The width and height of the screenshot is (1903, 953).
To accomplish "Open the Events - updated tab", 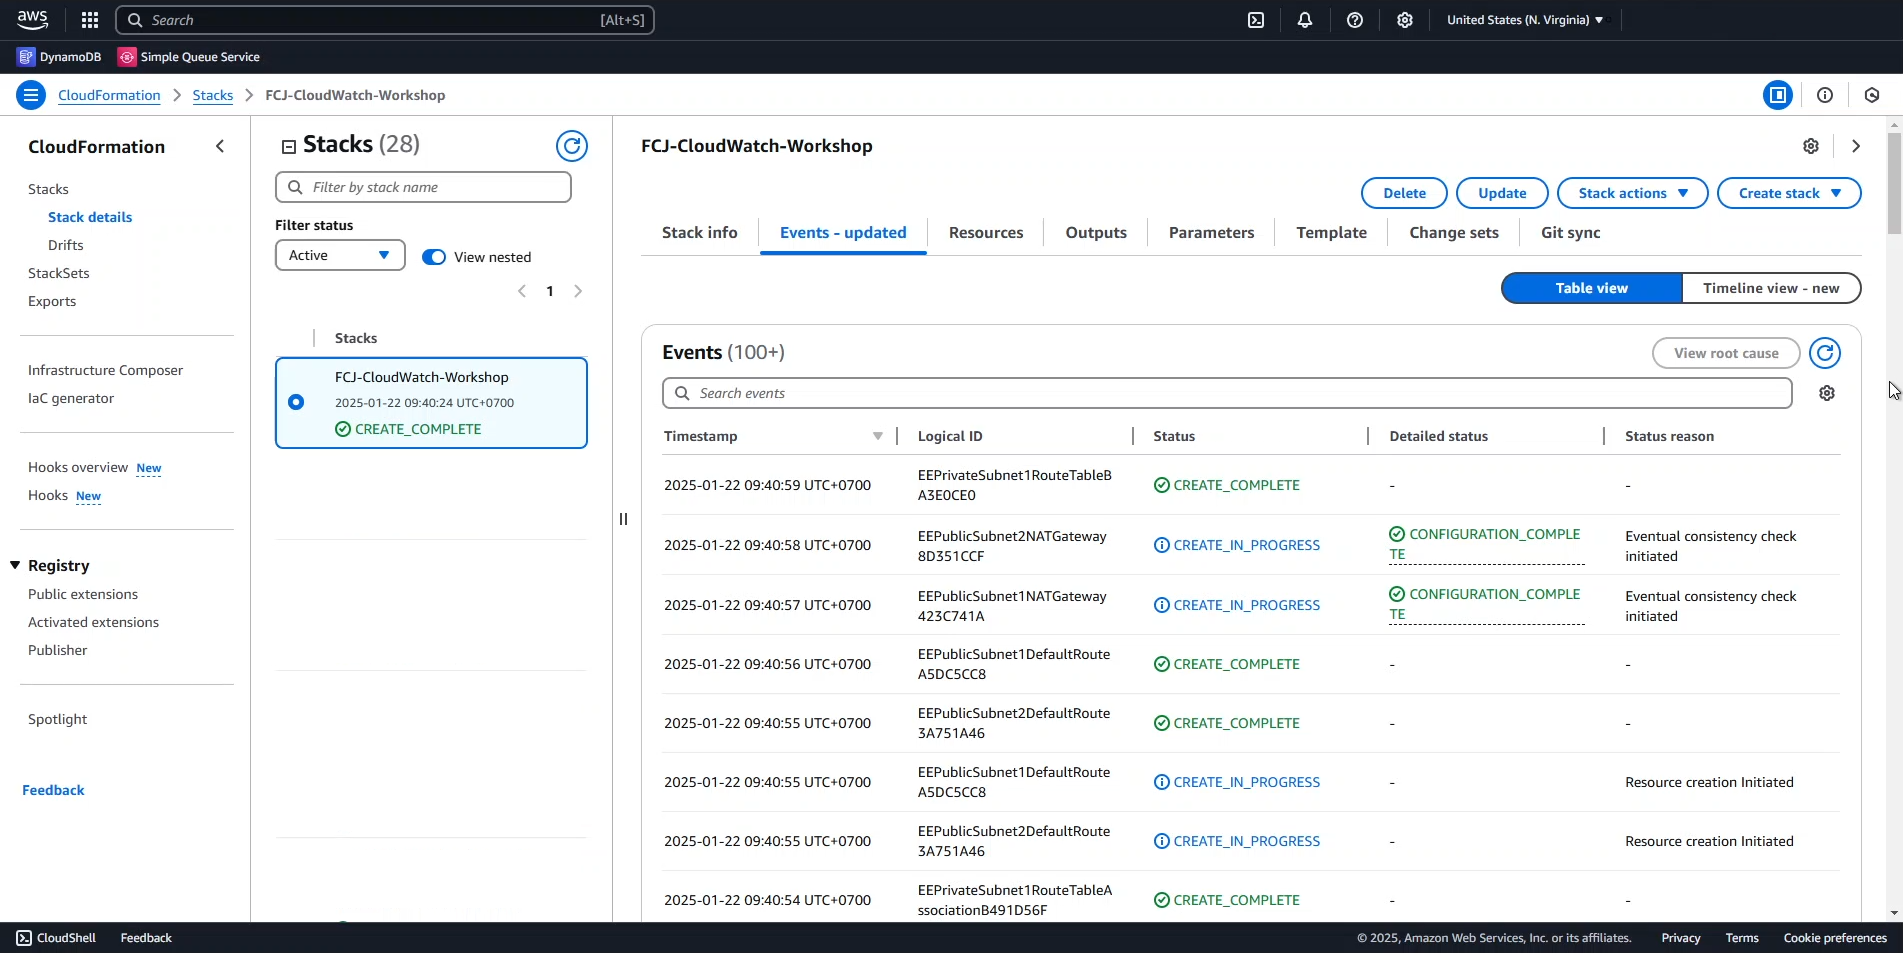I will 843,232.
